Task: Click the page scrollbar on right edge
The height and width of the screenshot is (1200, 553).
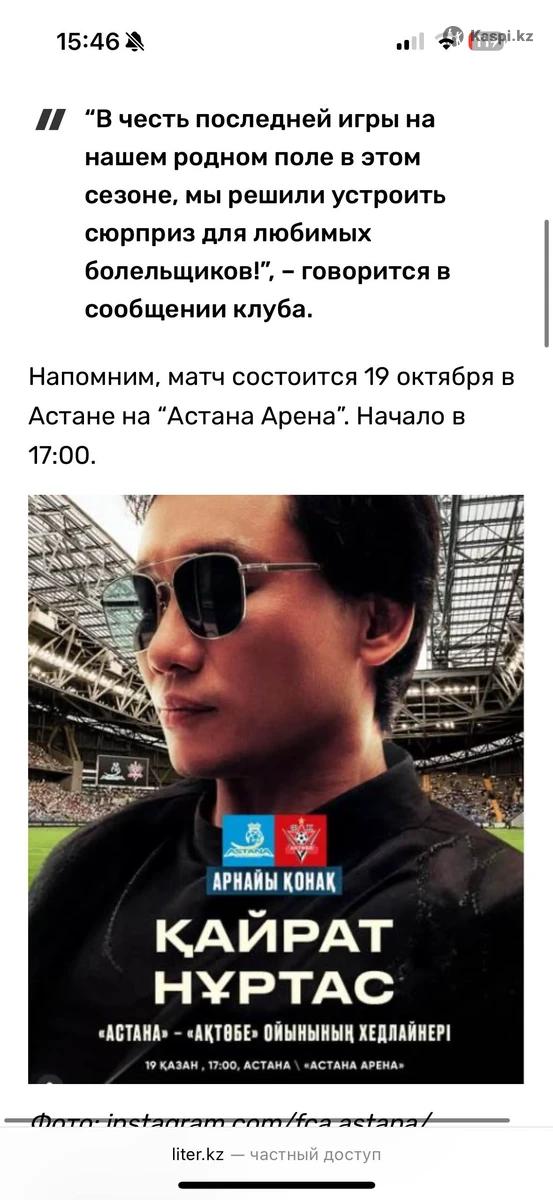Action: pyautogui.click(x=546, y=283)
